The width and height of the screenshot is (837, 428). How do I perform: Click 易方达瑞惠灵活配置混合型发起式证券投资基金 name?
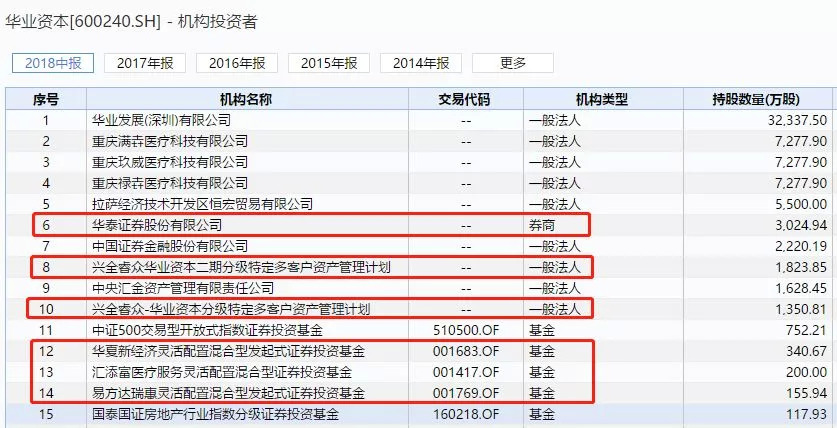click(228, 393)
